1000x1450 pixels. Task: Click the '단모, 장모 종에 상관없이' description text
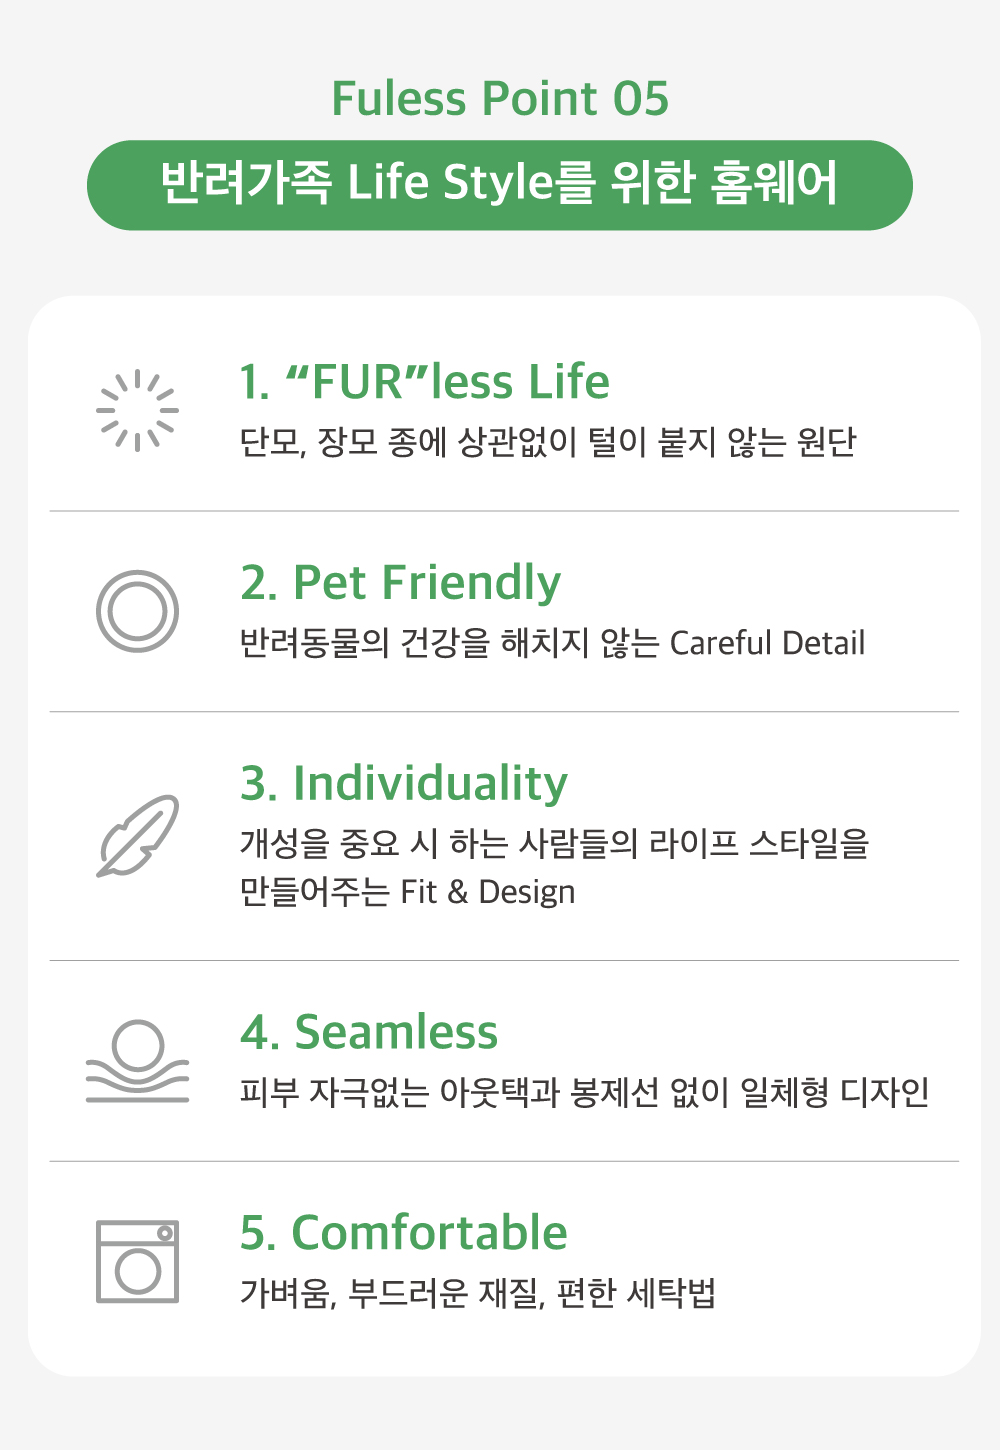pos(547,442)
